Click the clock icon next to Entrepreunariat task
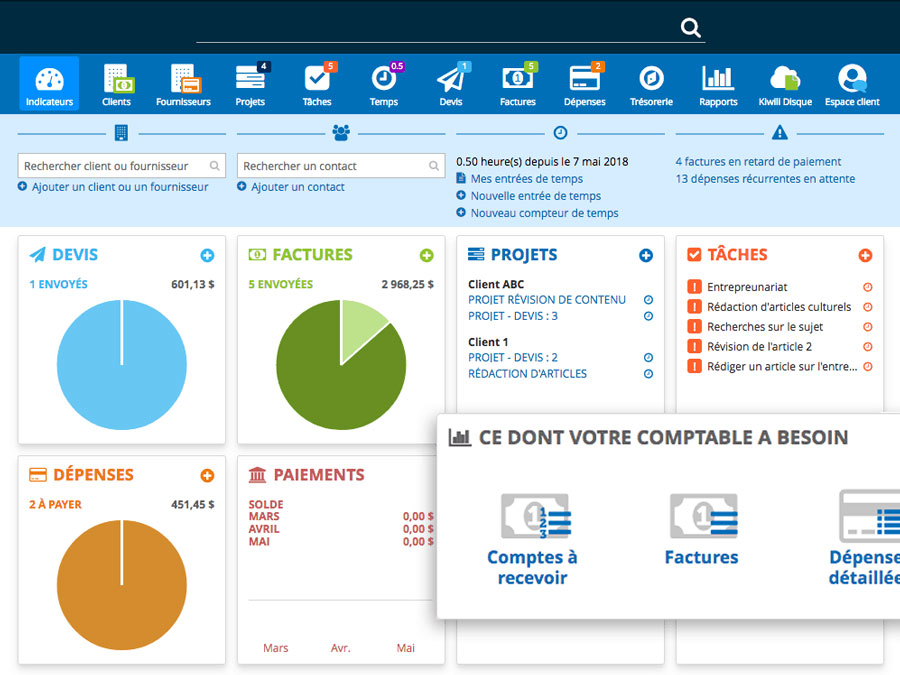The image size is (900, 675). pos(867,287)
